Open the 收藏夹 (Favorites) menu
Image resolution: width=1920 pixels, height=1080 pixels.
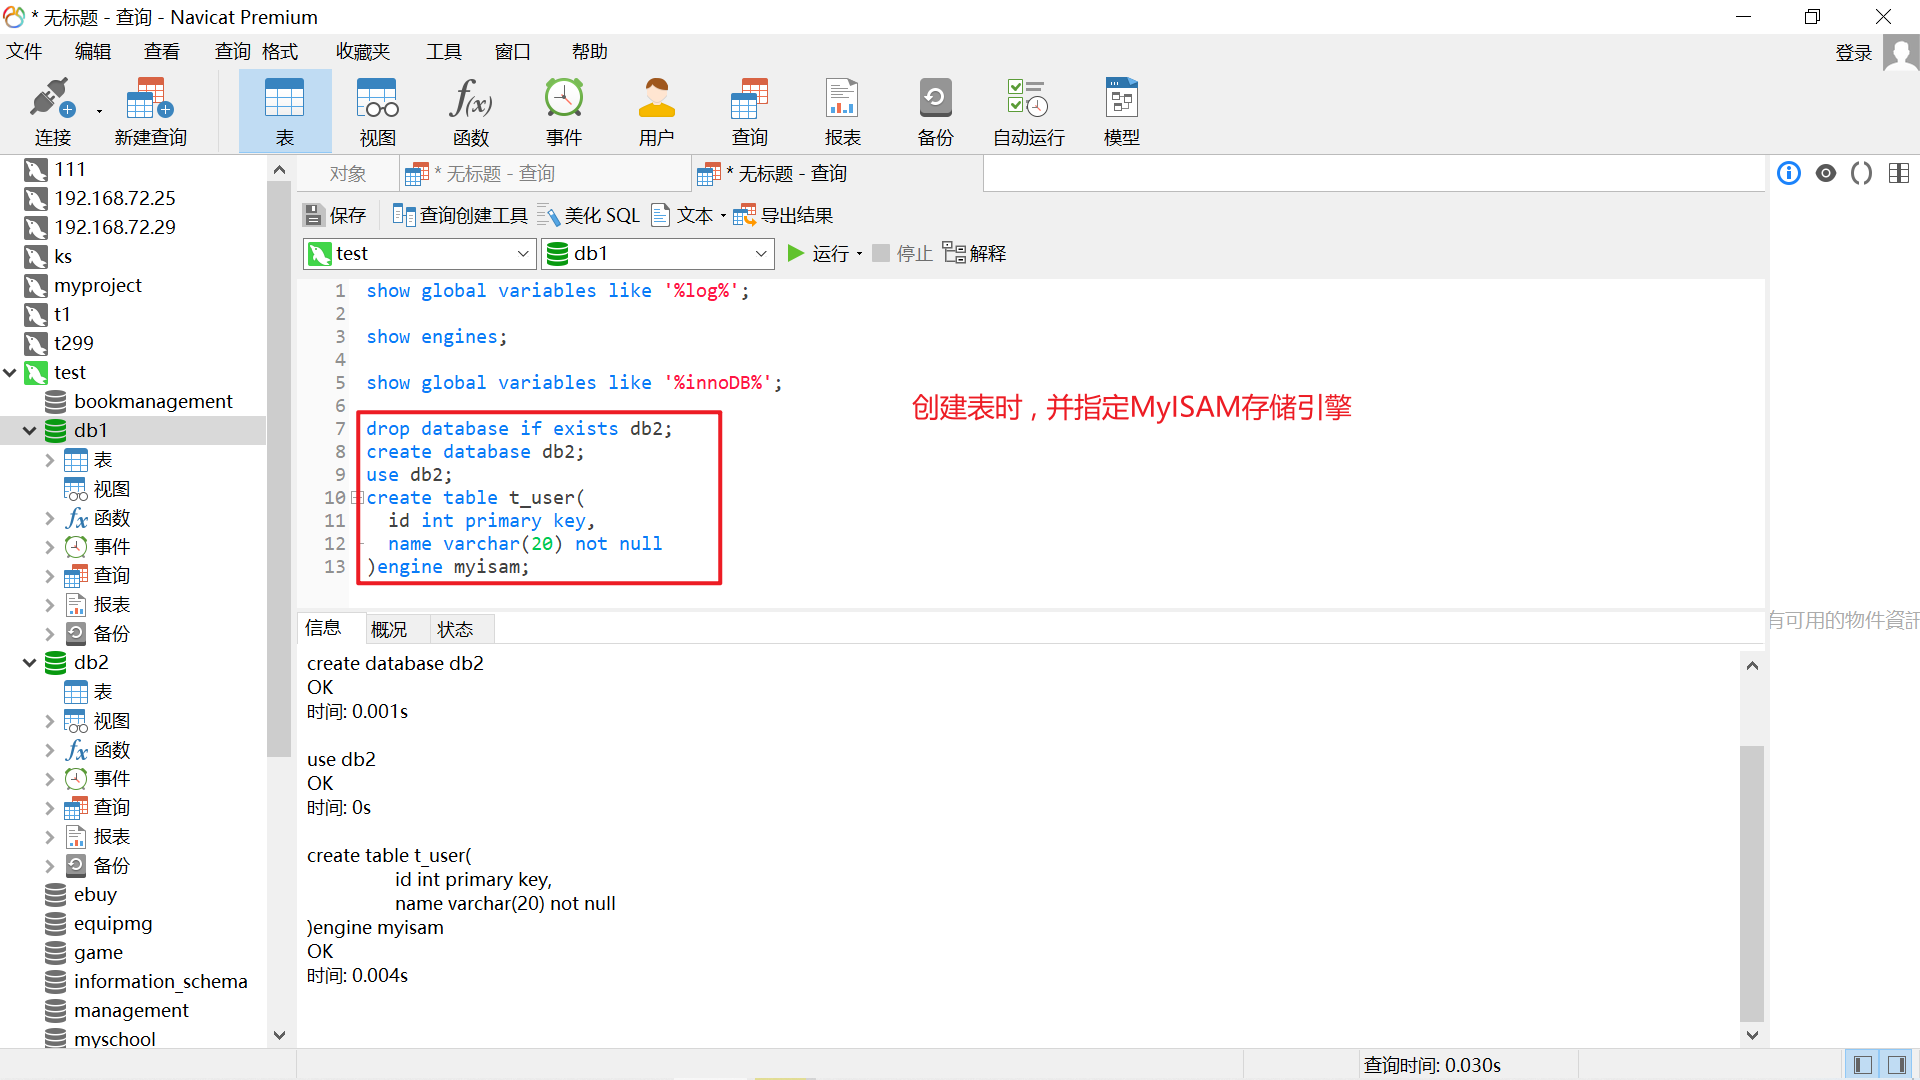pyautogui.click(x=362, y=52)
